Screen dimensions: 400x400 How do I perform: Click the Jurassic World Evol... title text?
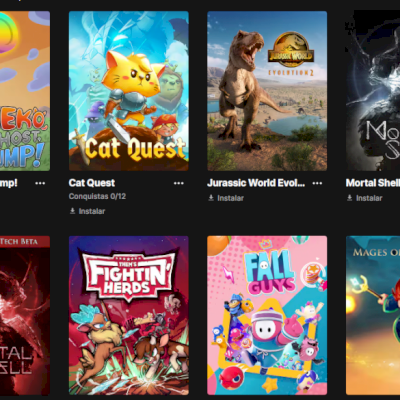256,183
